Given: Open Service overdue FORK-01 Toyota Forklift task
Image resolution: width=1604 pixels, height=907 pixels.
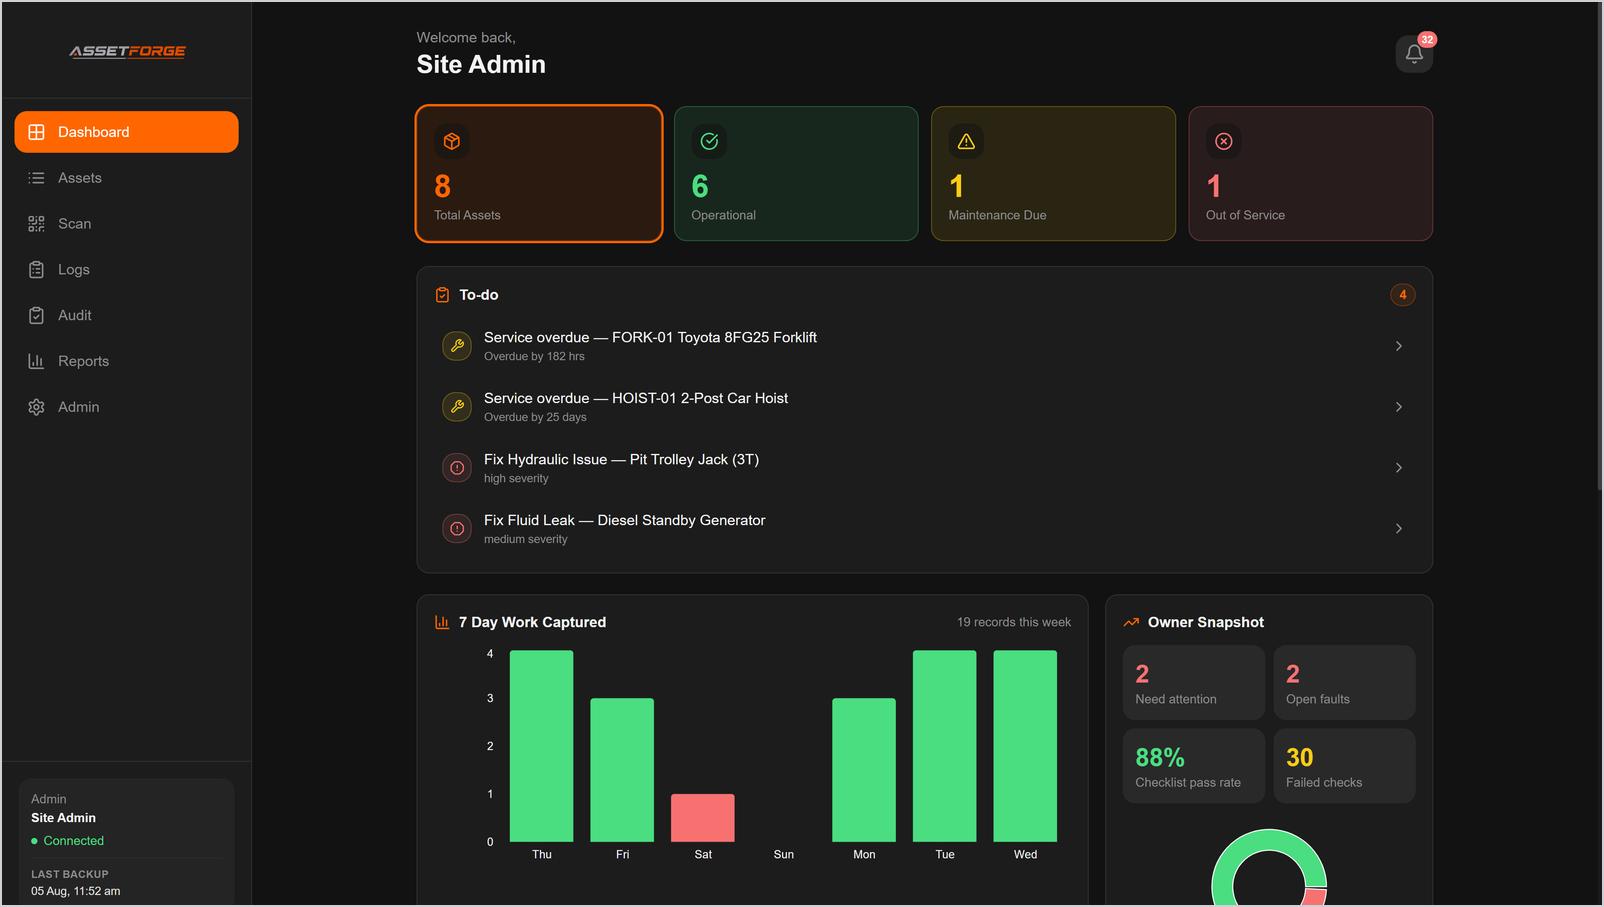Looking at the screenshot, I should point(924,346).
